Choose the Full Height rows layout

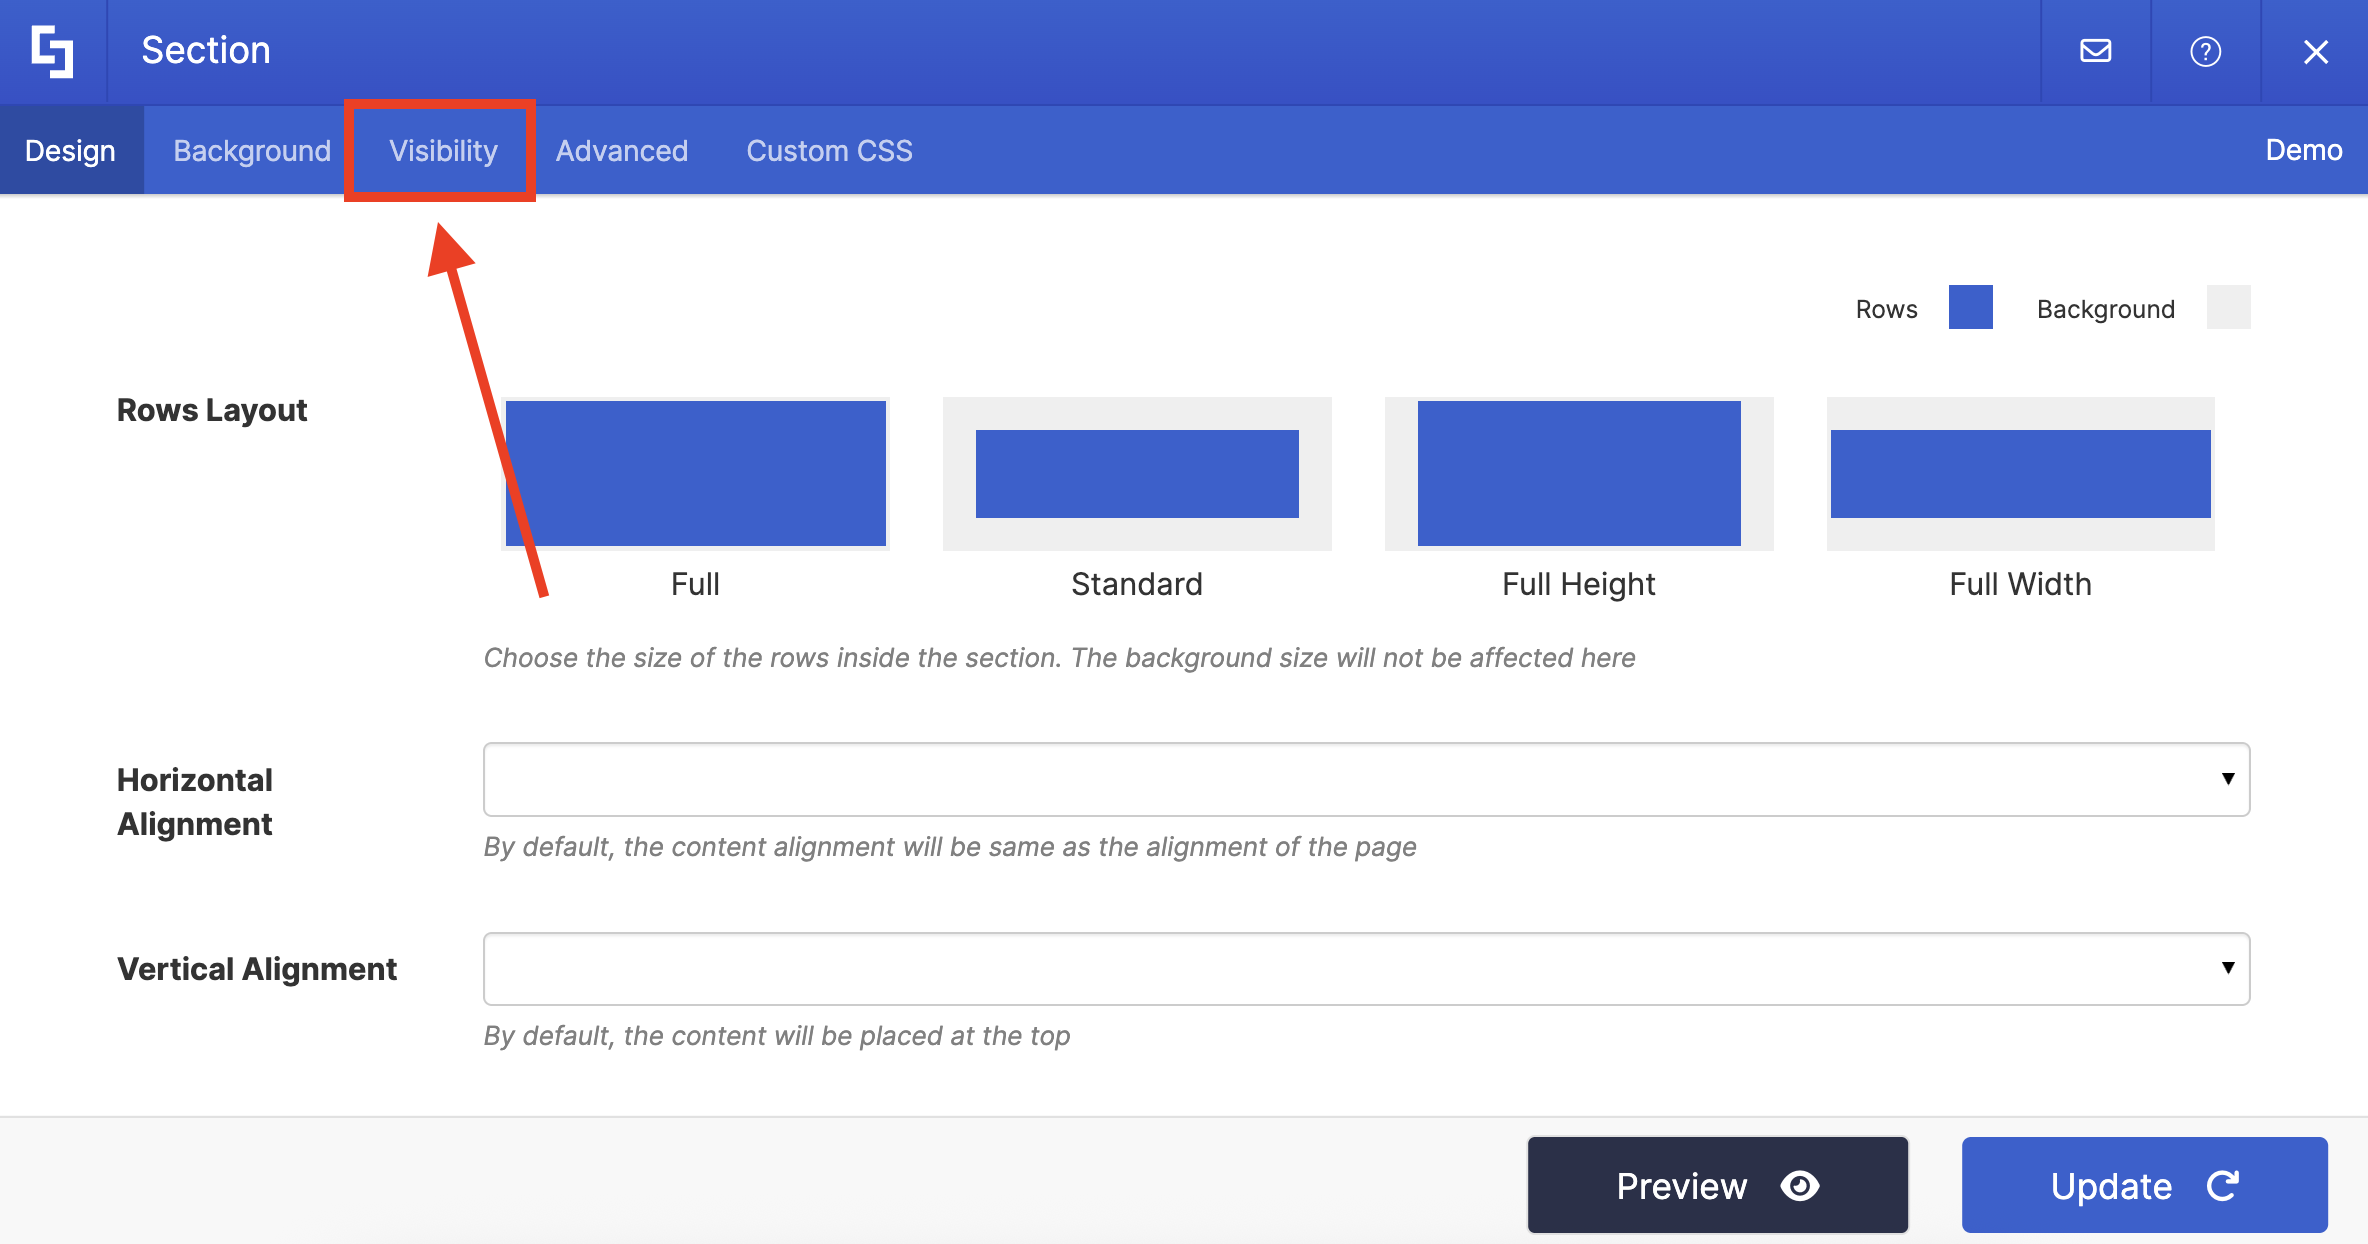click(x=1579, y=474)
